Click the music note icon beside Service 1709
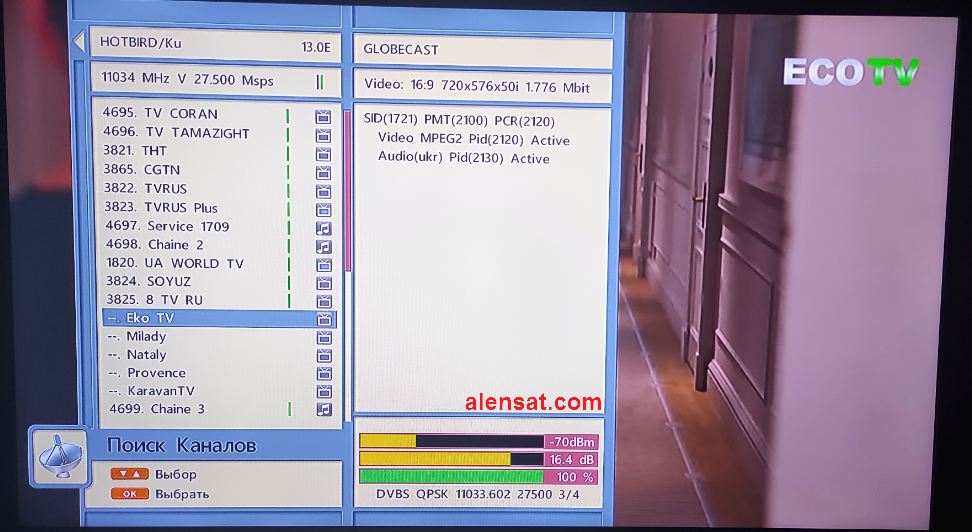The width and height of the screenshot is (972, 532). [323, 227]
